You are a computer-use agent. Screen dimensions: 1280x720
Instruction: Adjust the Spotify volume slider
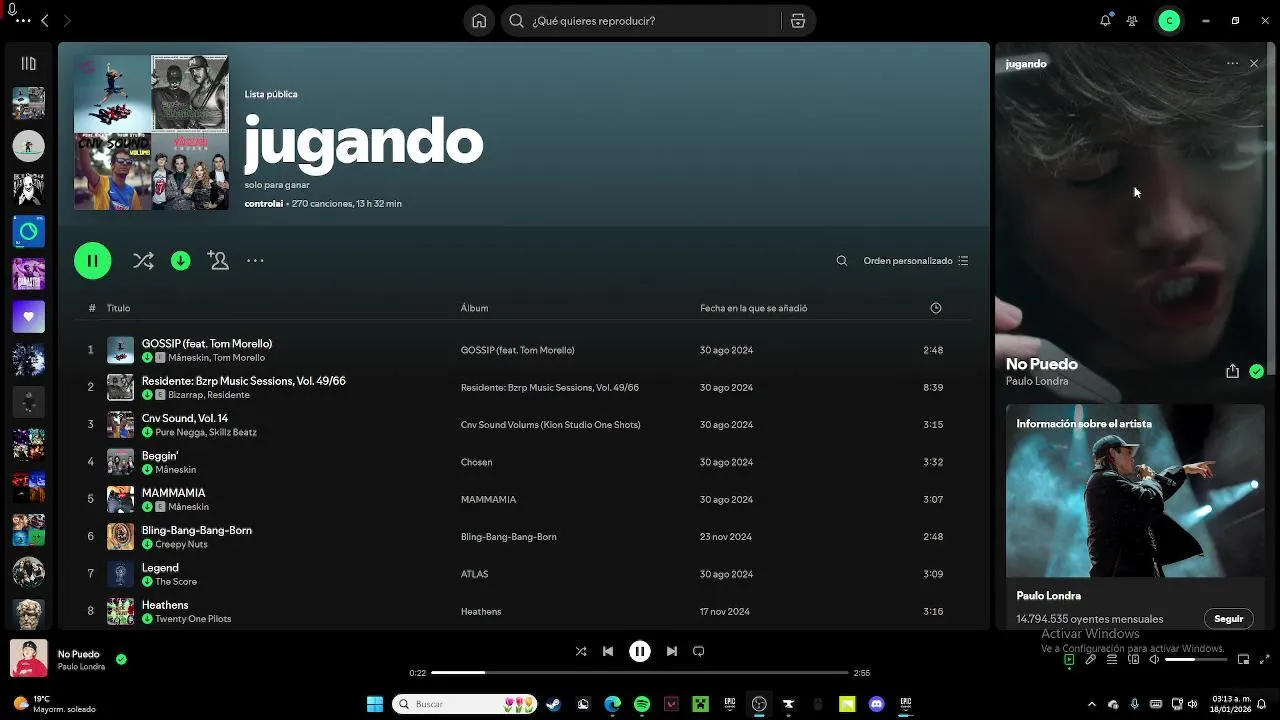(1196, 660)
